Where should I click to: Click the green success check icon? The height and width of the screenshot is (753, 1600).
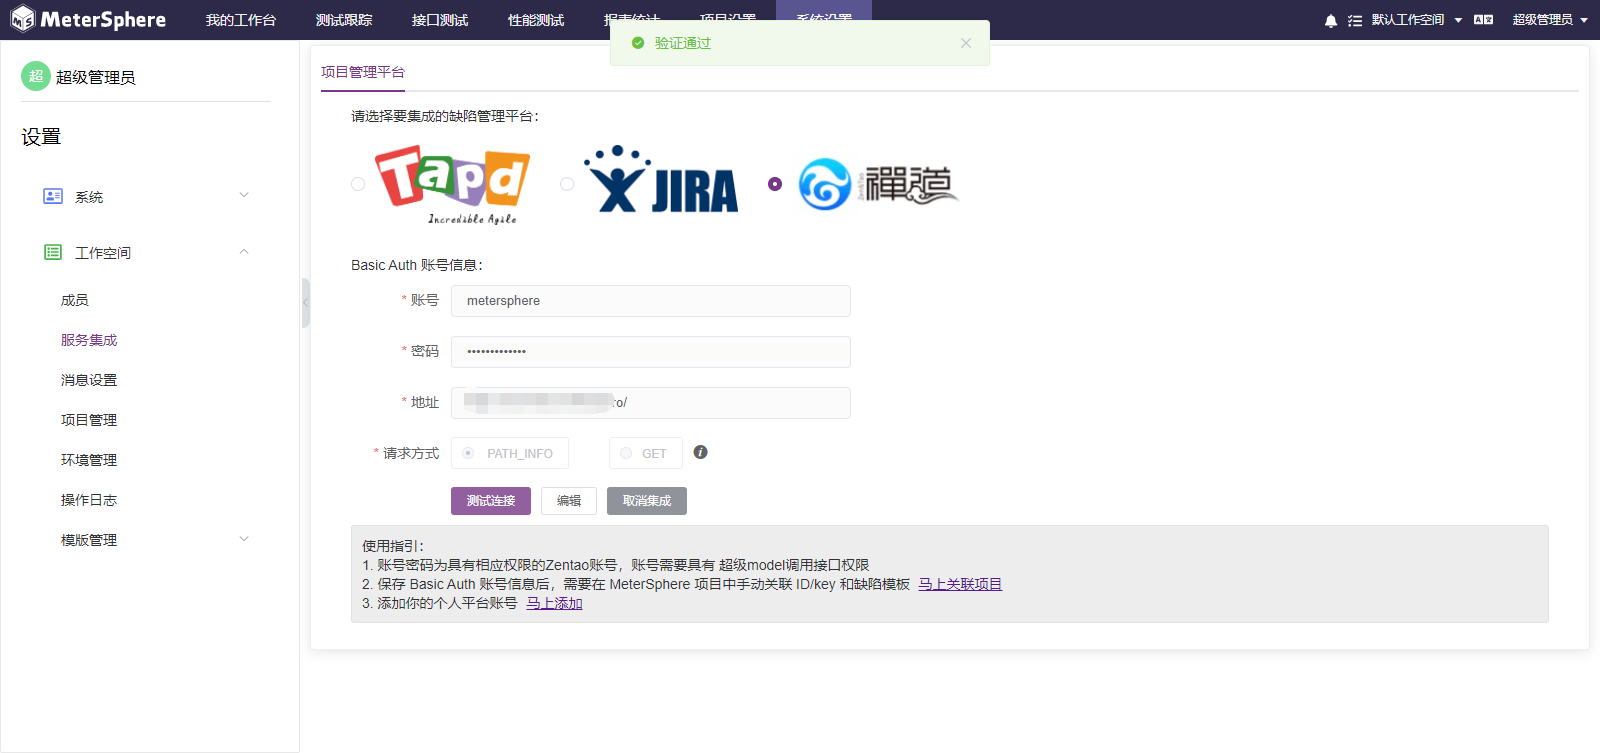point(638,43)
